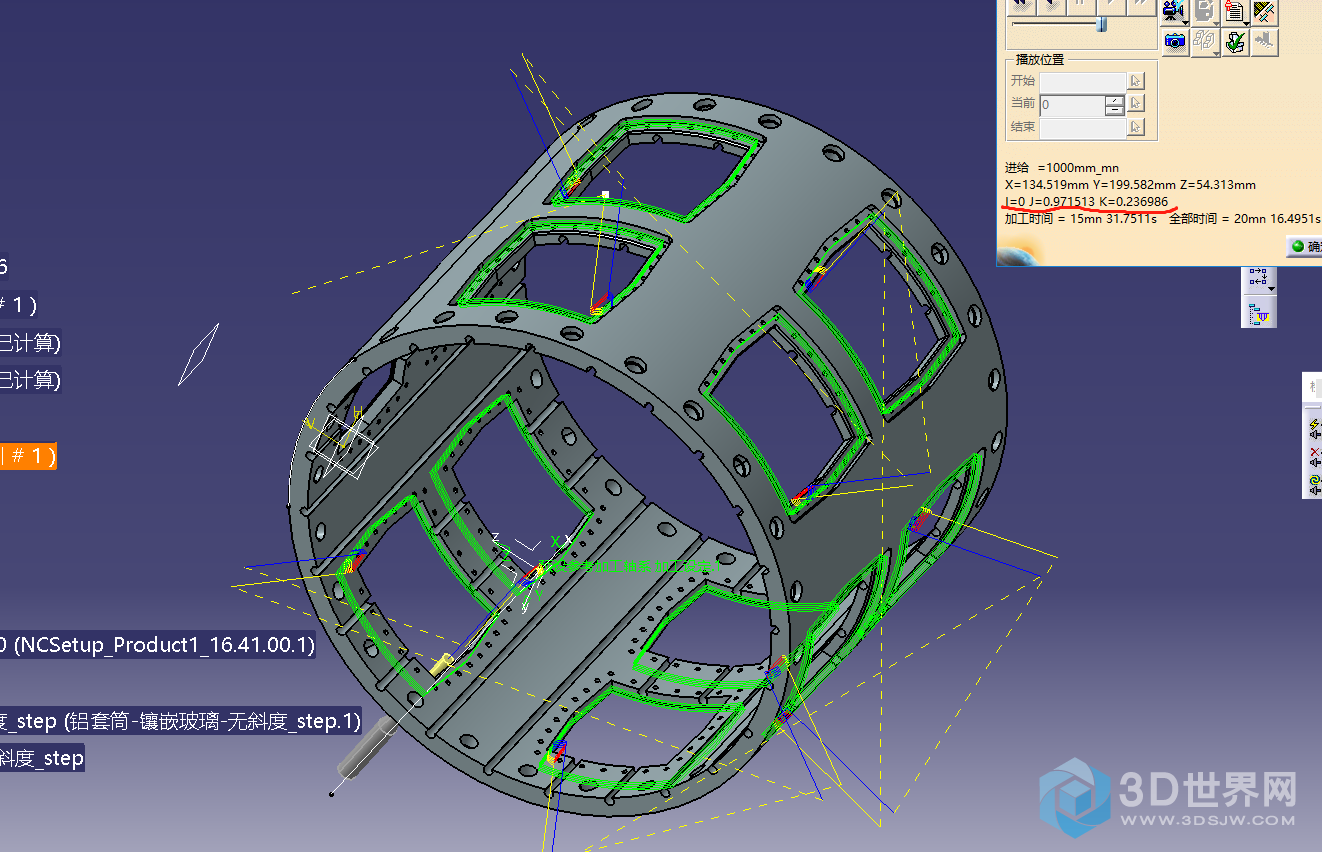This screenshot has height=852, width=1322.
Task: Click the yellow lightning icon on floating toolbar
Action: (1315, 431)
